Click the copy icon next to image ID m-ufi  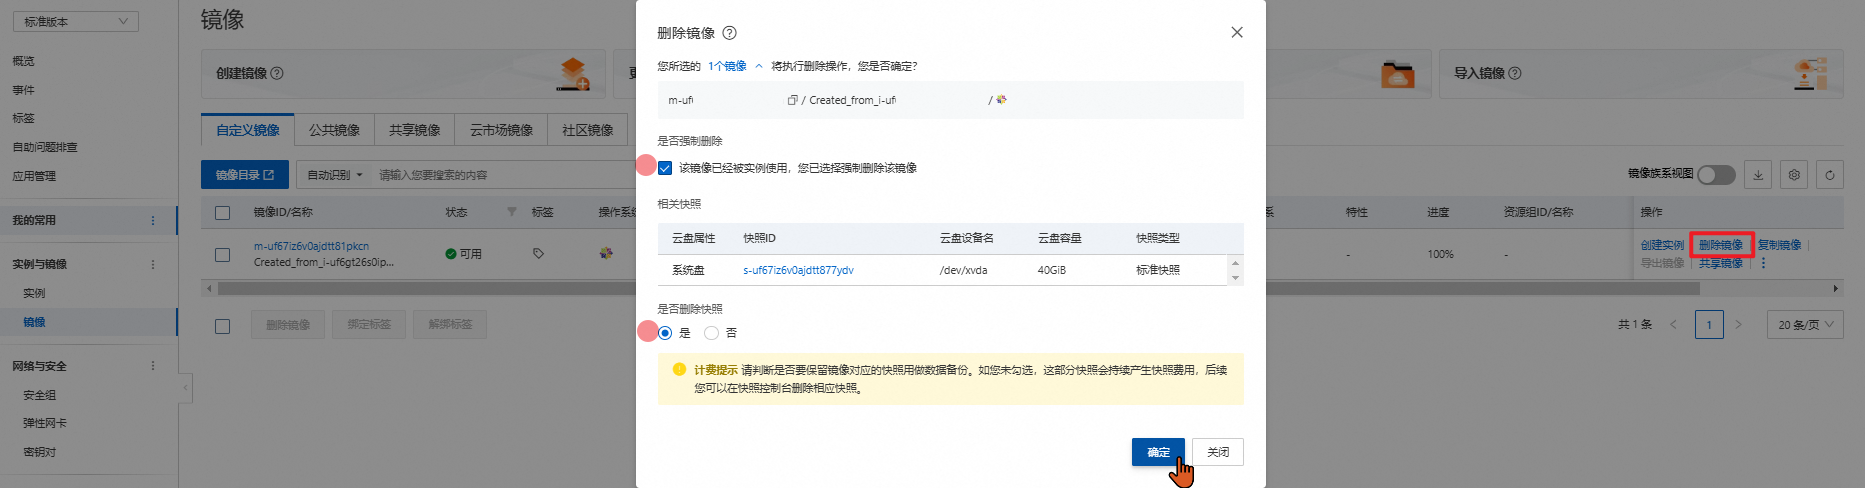click(792, 100)
